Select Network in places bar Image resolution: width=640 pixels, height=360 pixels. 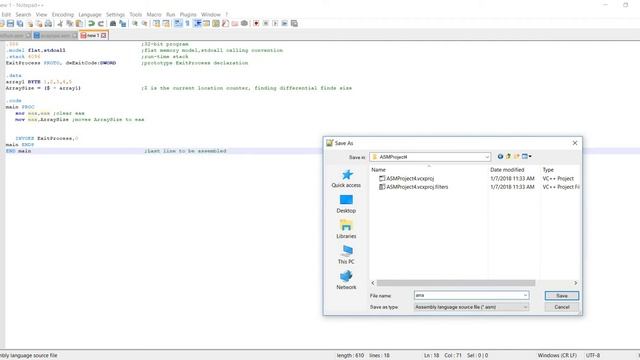point(346,281)
